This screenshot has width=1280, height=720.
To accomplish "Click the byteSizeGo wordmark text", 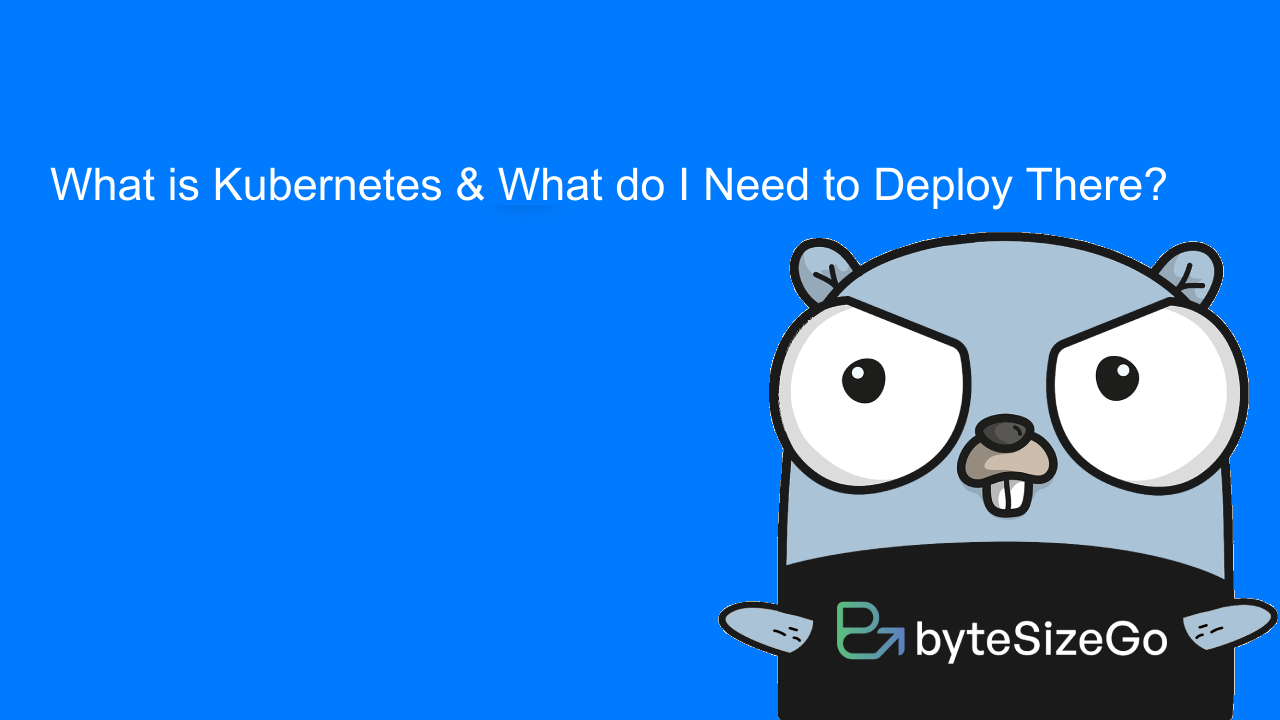I will 1041,640.
